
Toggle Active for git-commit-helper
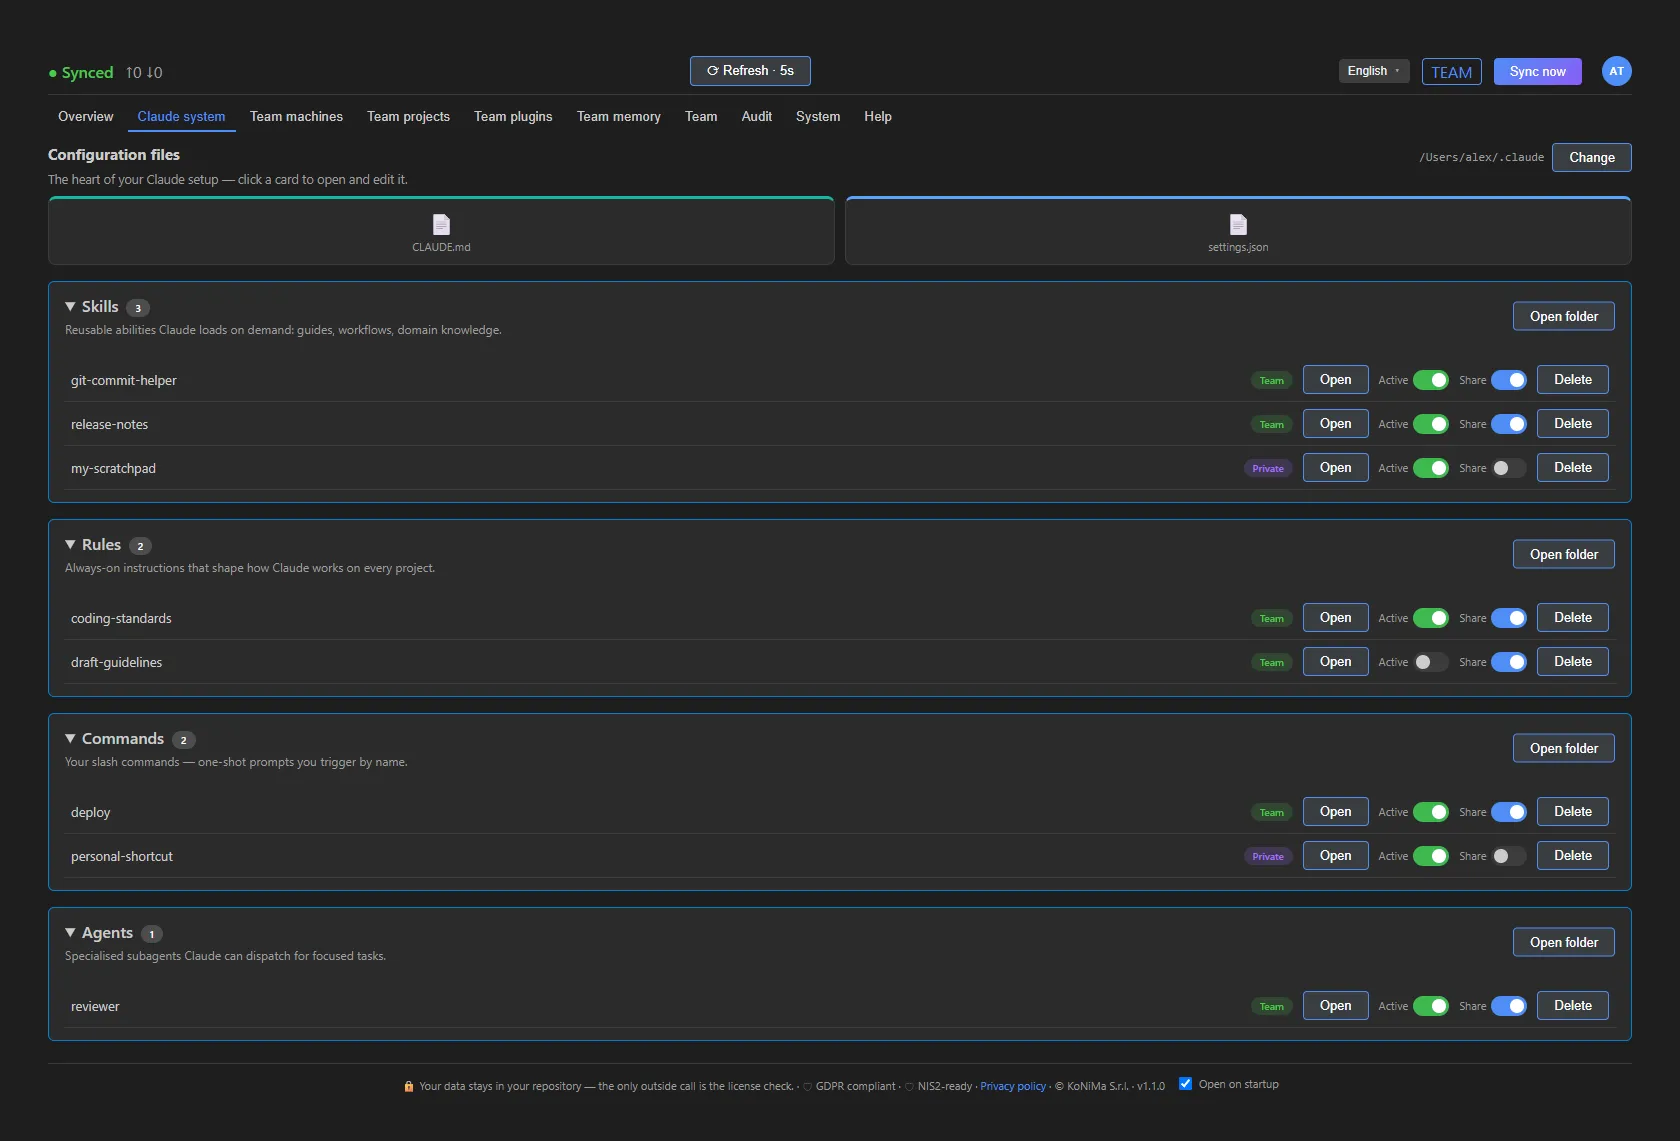[1431, 380]
